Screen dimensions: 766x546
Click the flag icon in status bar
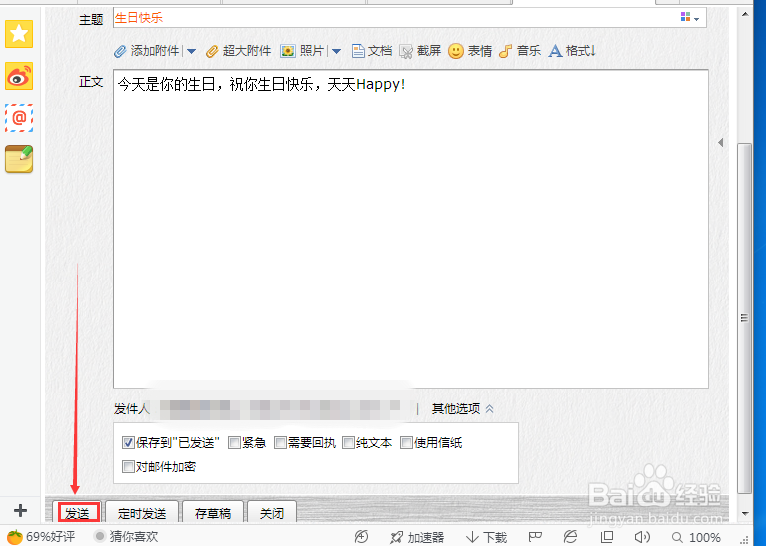[x=535, y=537]
